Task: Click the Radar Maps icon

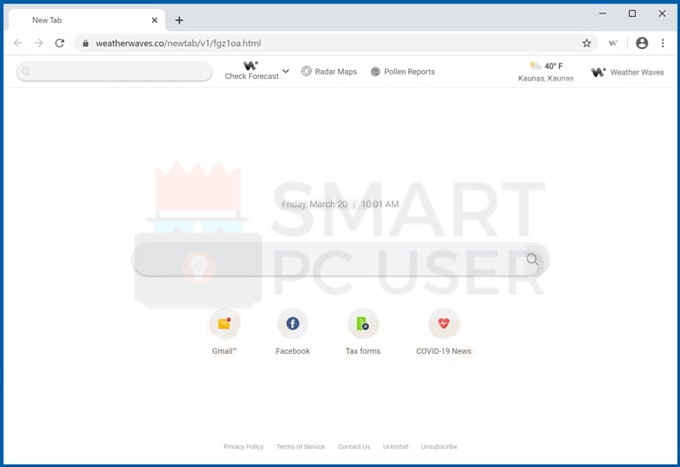Action: point(307,72)
